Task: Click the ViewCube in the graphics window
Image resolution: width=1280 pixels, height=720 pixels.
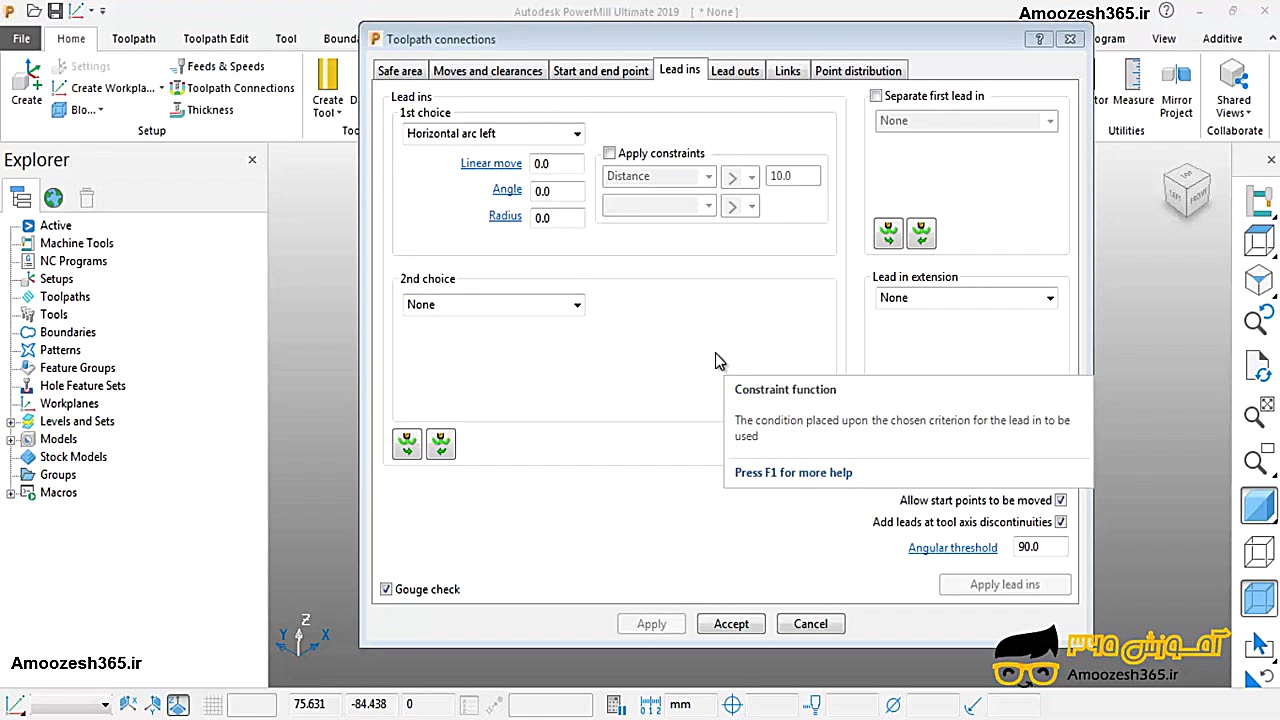Action: coord(1187,190)
